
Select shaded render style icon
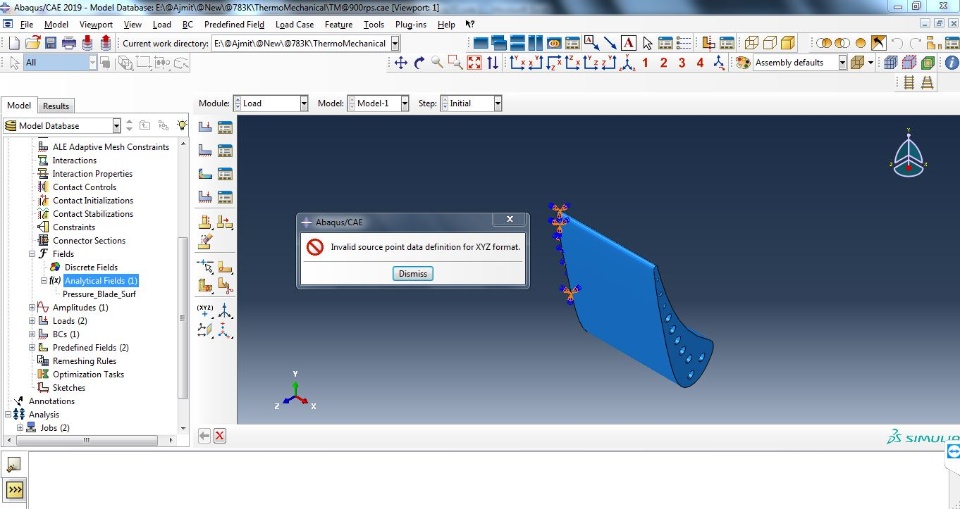[x=788, y=43]
